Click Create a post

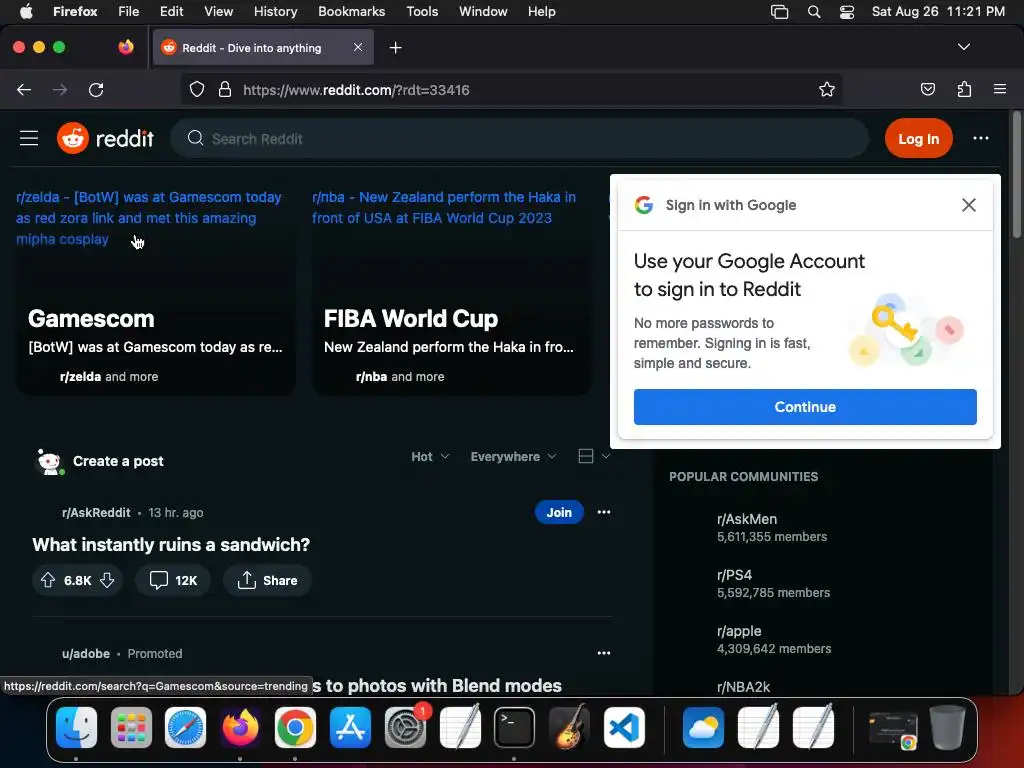click(x=118, y=461)
